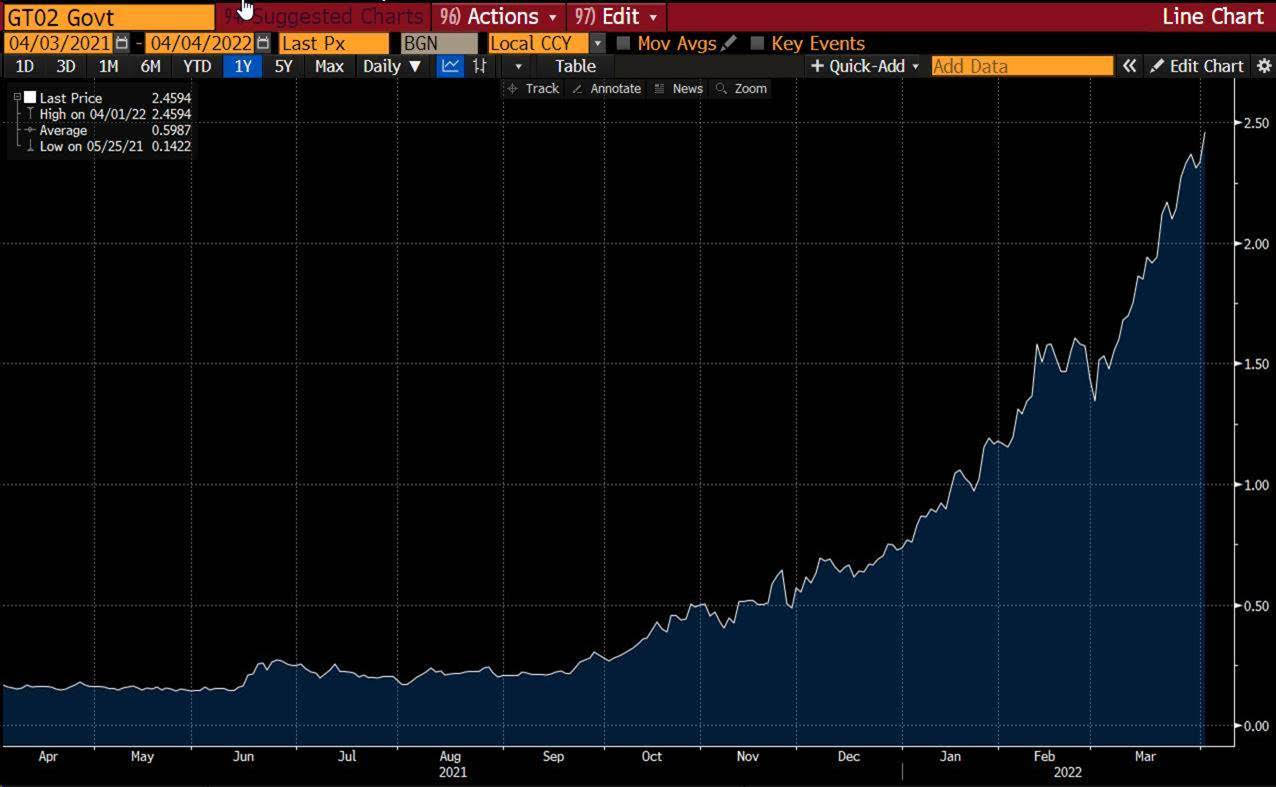Viewport: 1276px width, 787px height.
Task: Click the Low marker icon in legend
Action: (30, 146)
